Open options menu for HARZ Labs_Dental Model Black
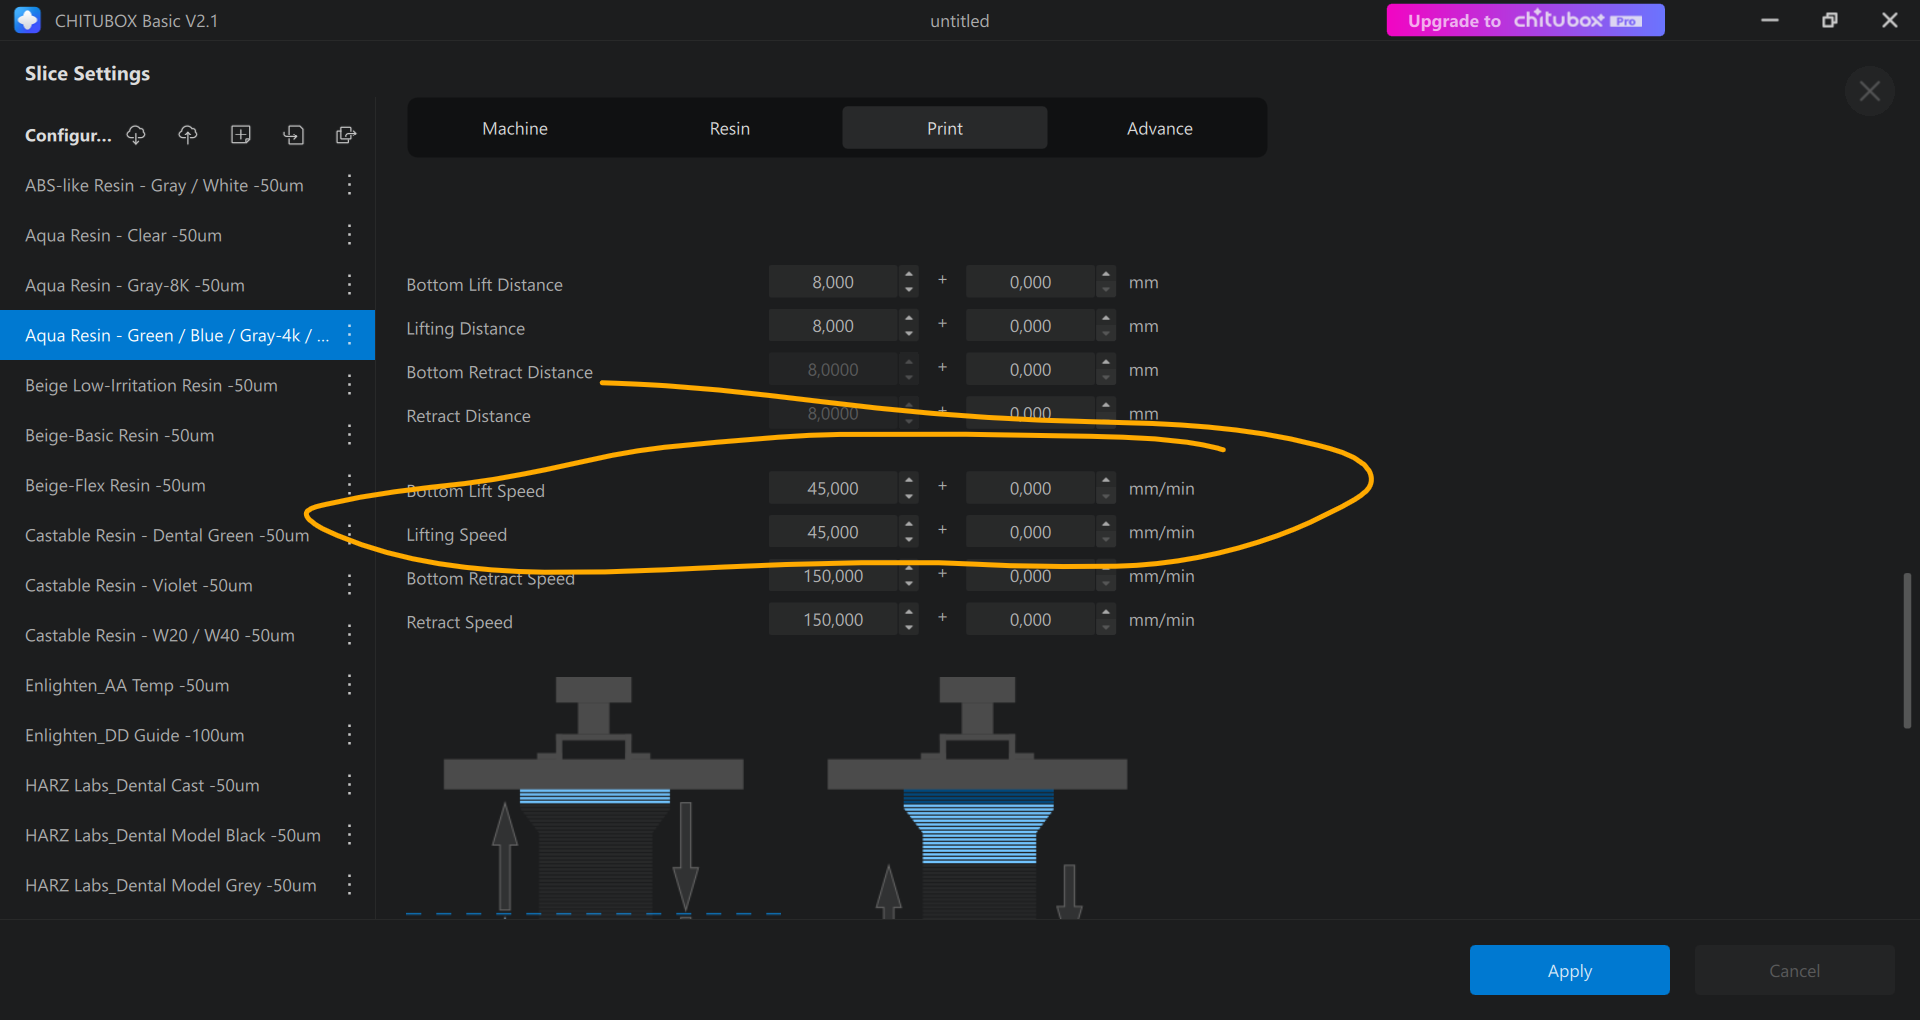This screenshot has width=1920, height=1020. (349, 835)
